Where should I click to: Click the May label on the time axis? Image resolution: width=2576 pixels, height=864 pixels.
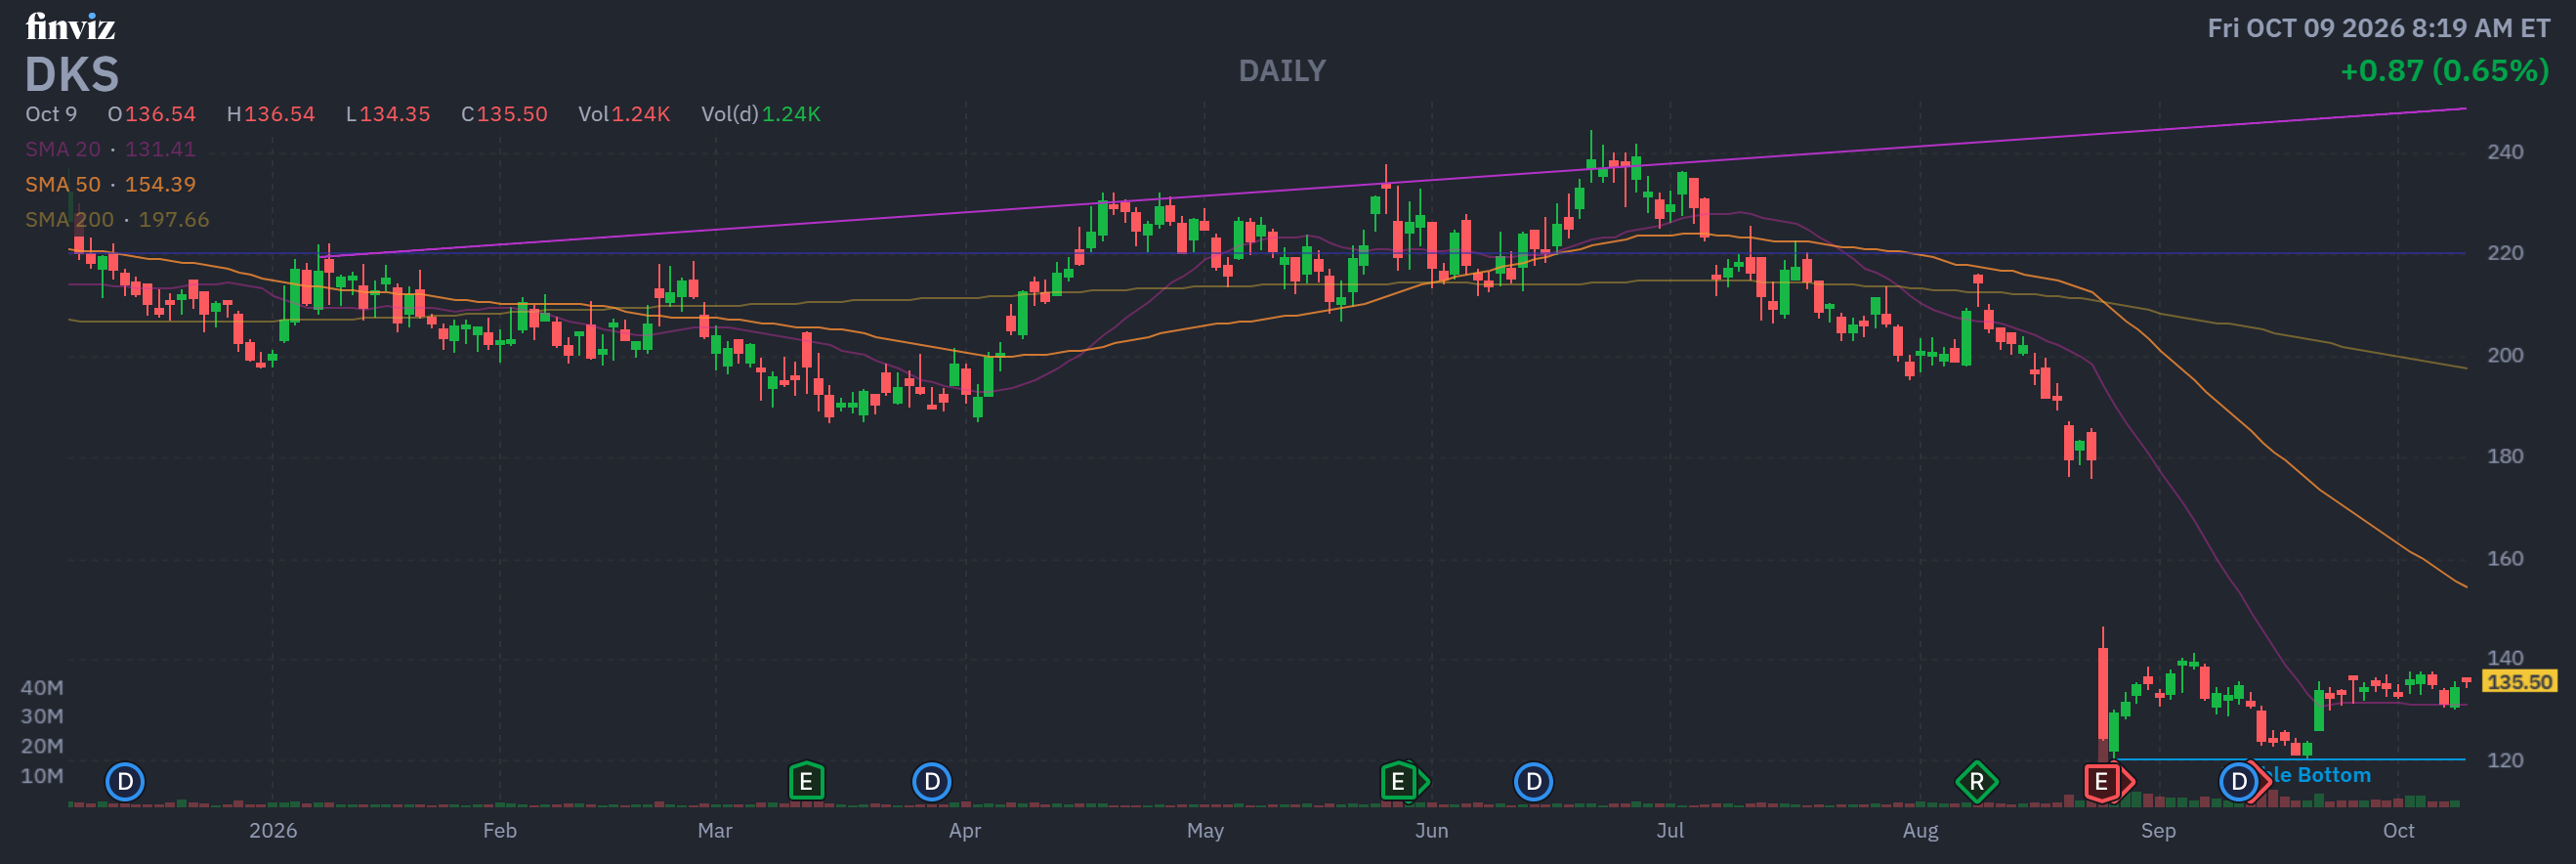coord(1205,831)
